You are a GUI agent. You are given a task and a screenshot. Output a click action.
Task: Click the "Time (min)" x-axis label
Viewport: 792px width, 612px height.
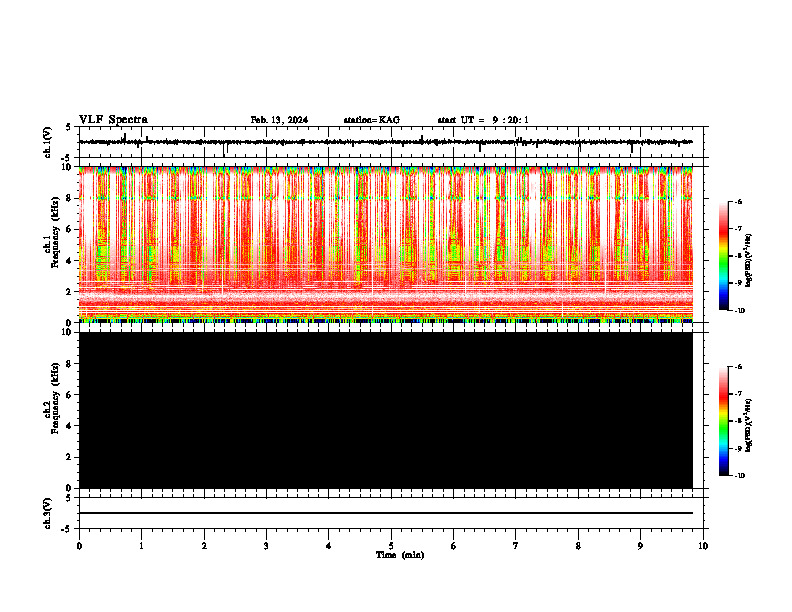pos(400,555)
